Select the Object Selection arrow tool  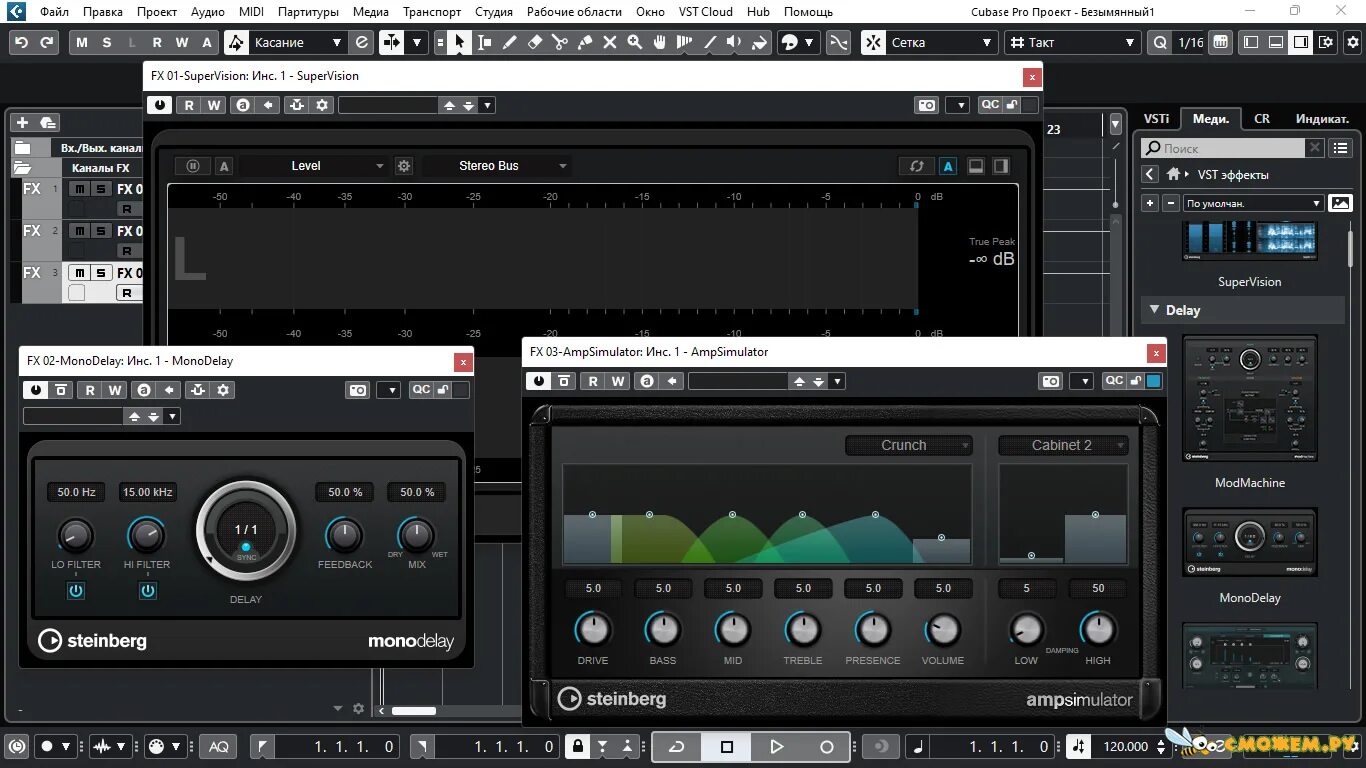pos(459,42)
